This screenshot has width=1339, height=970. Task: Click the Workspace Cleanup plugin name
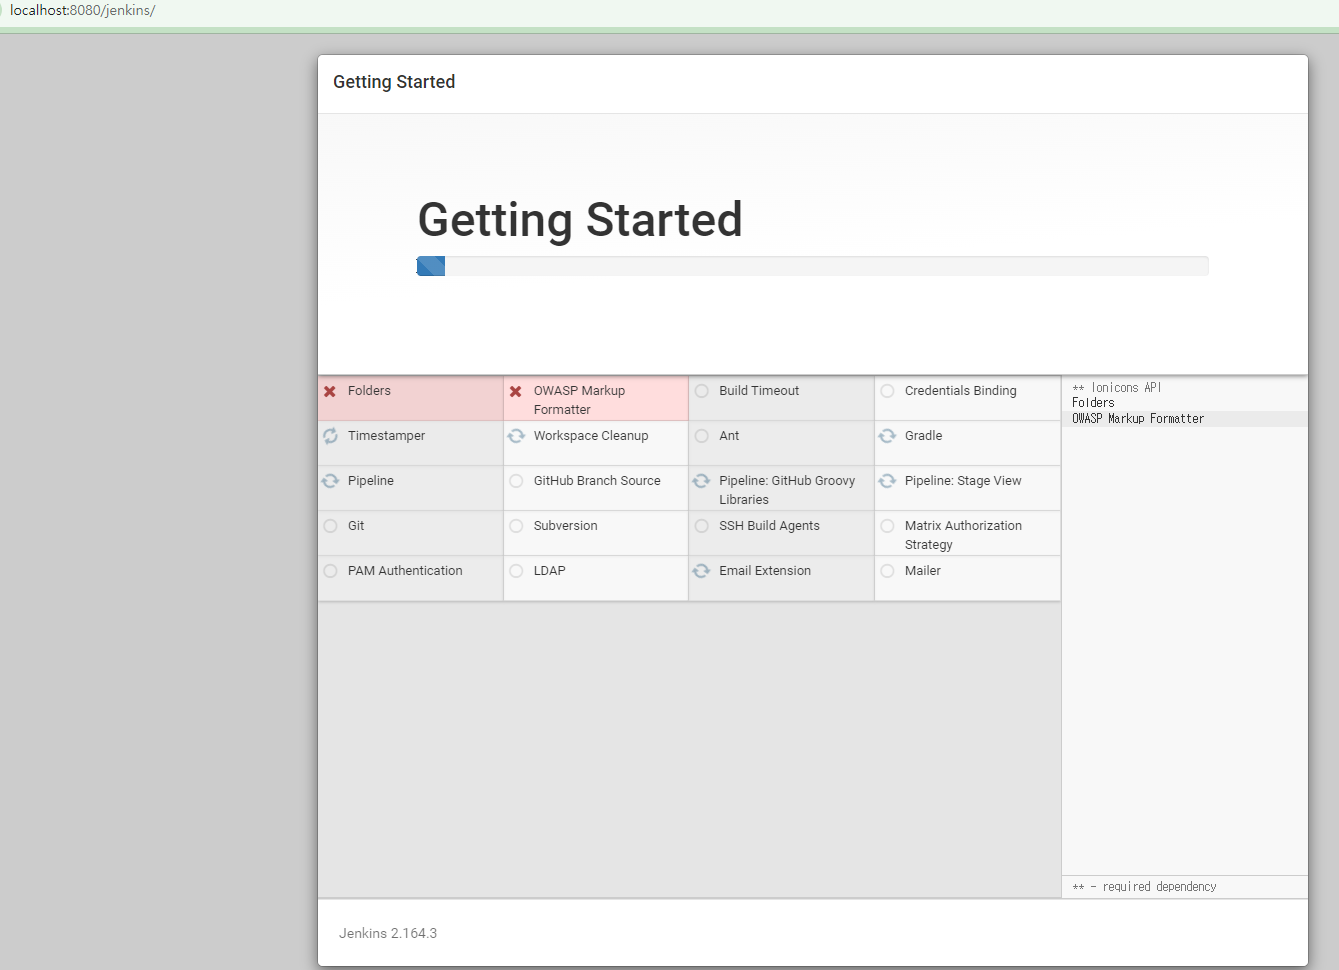click(591, 436)
